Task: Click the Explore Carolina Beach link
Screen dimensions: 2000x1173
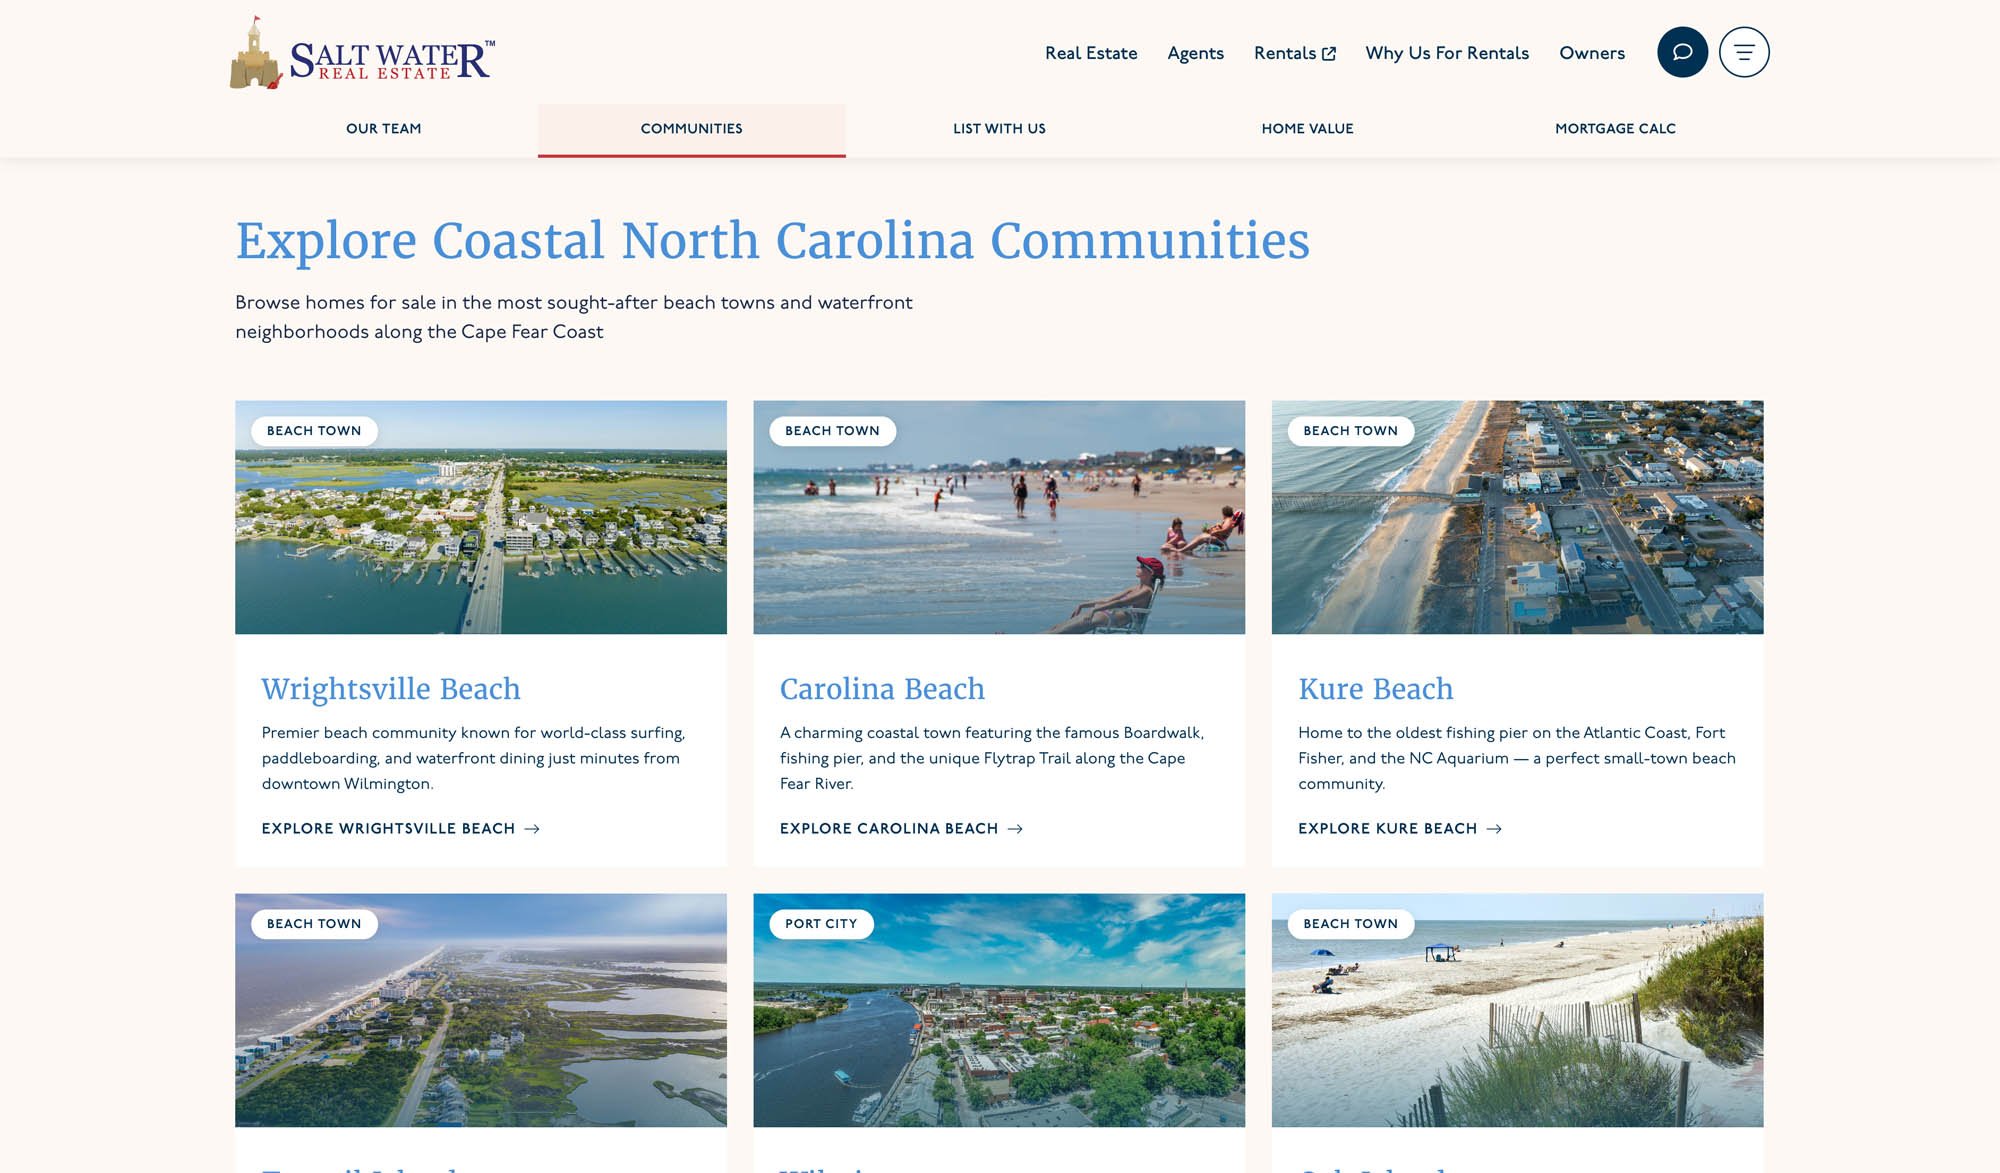Action: click(x=888, y=829)
